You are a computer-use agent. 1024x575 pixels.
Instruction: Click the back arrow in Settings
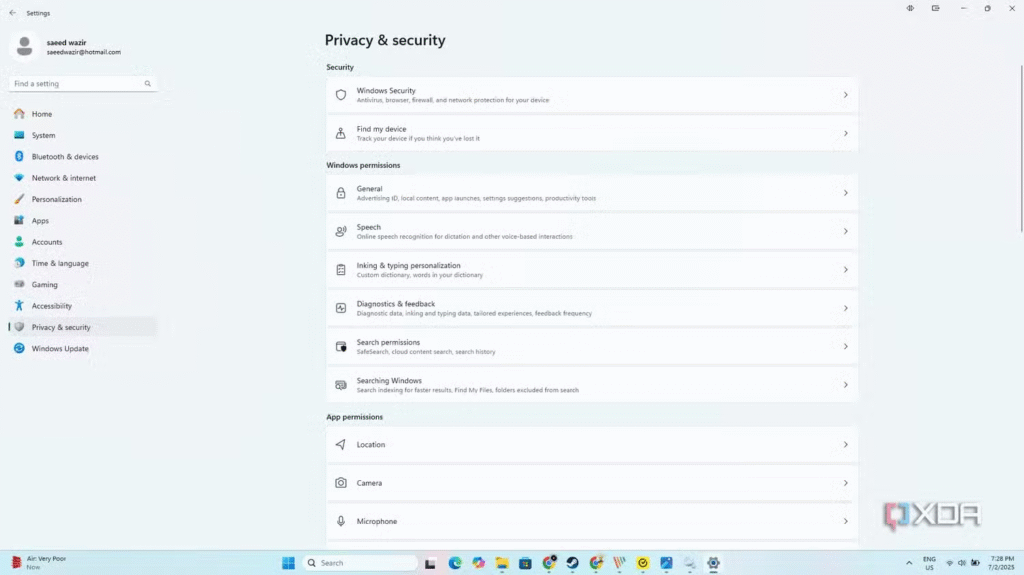click(x=12, y=13)
